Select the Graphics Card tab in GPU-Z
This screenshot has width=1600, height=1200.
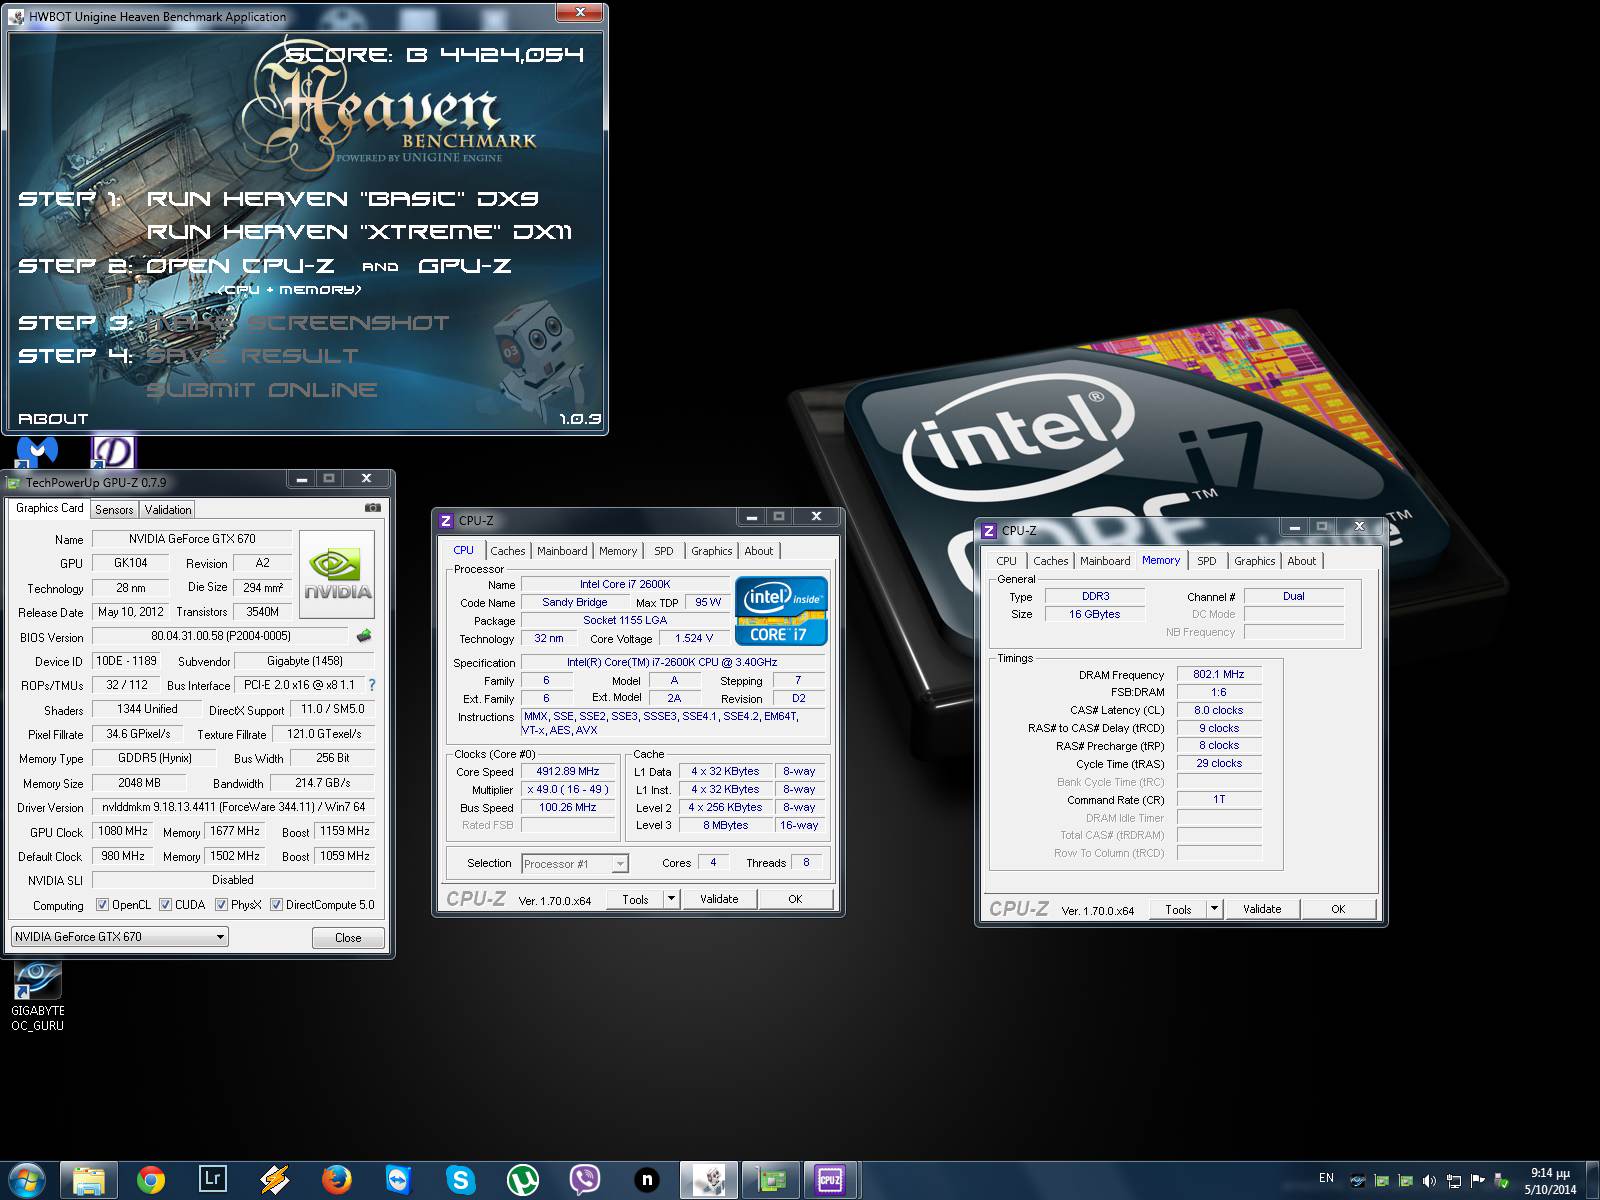50,508
